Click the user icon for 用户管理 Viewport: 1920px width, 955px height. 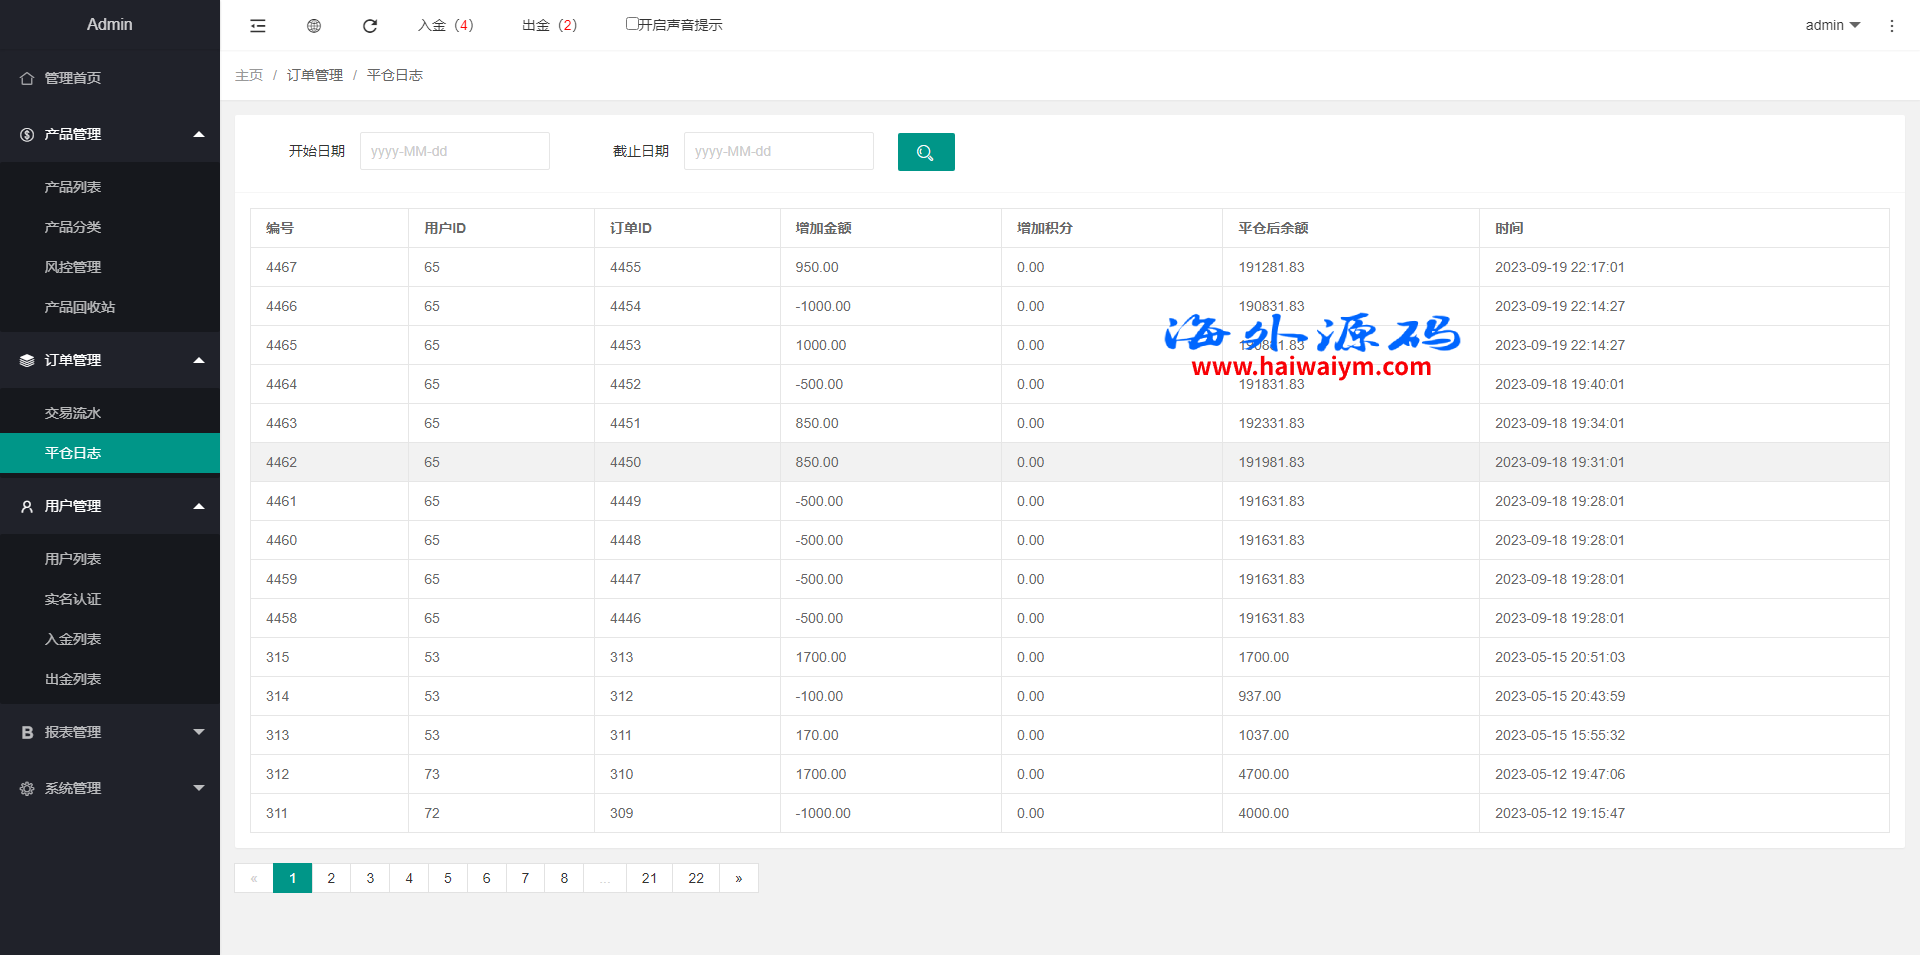pos(27,507)
